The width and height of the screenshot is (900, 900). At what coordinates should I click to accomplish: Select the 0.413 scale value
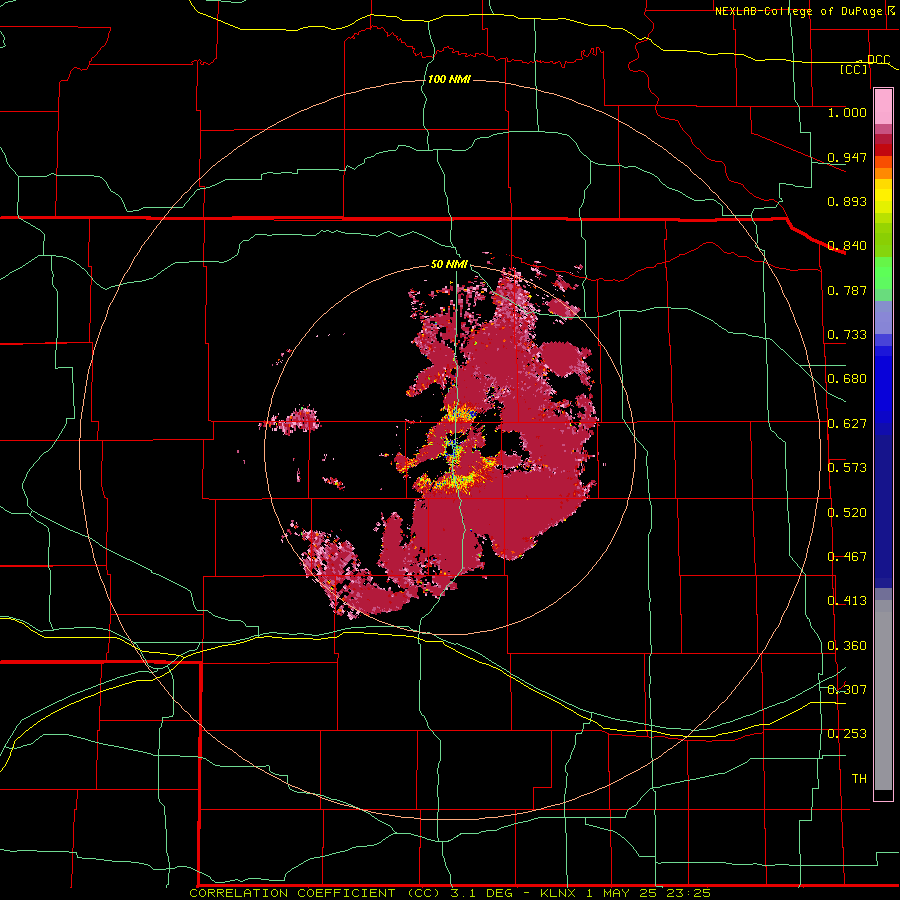[x=847, y=601]
